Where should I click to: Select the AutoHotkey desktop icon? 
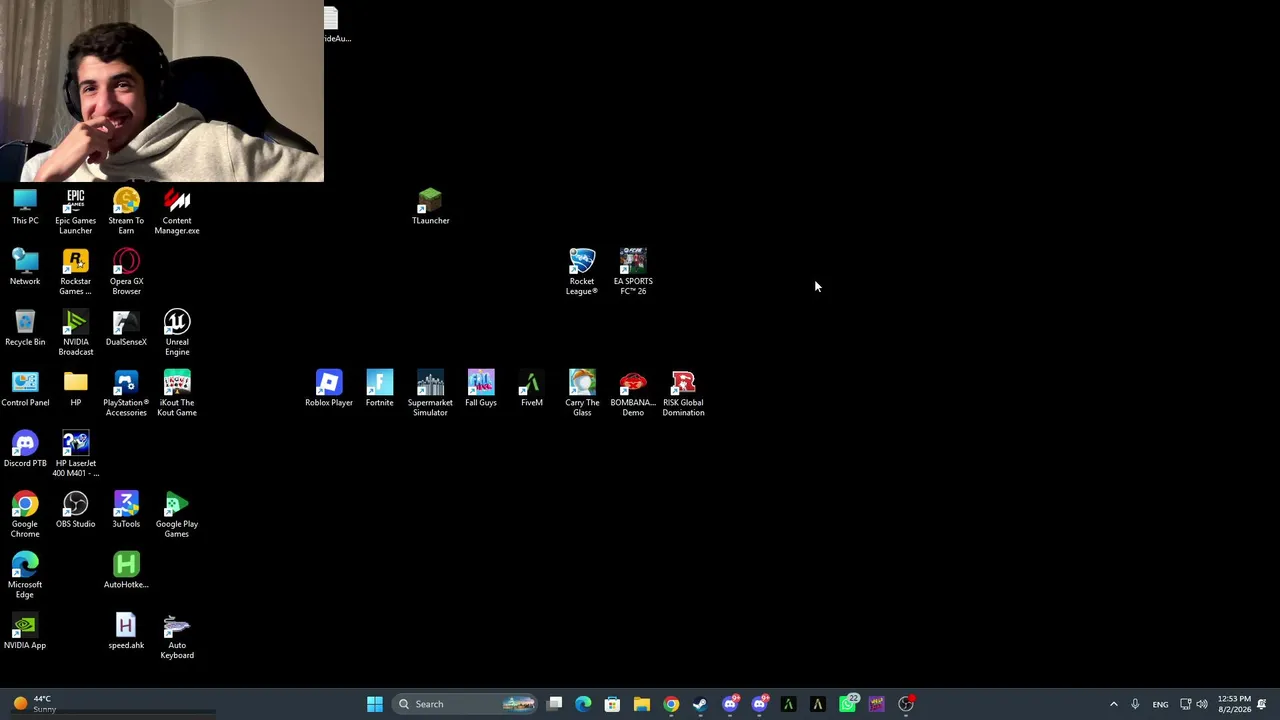click(126, 572)
